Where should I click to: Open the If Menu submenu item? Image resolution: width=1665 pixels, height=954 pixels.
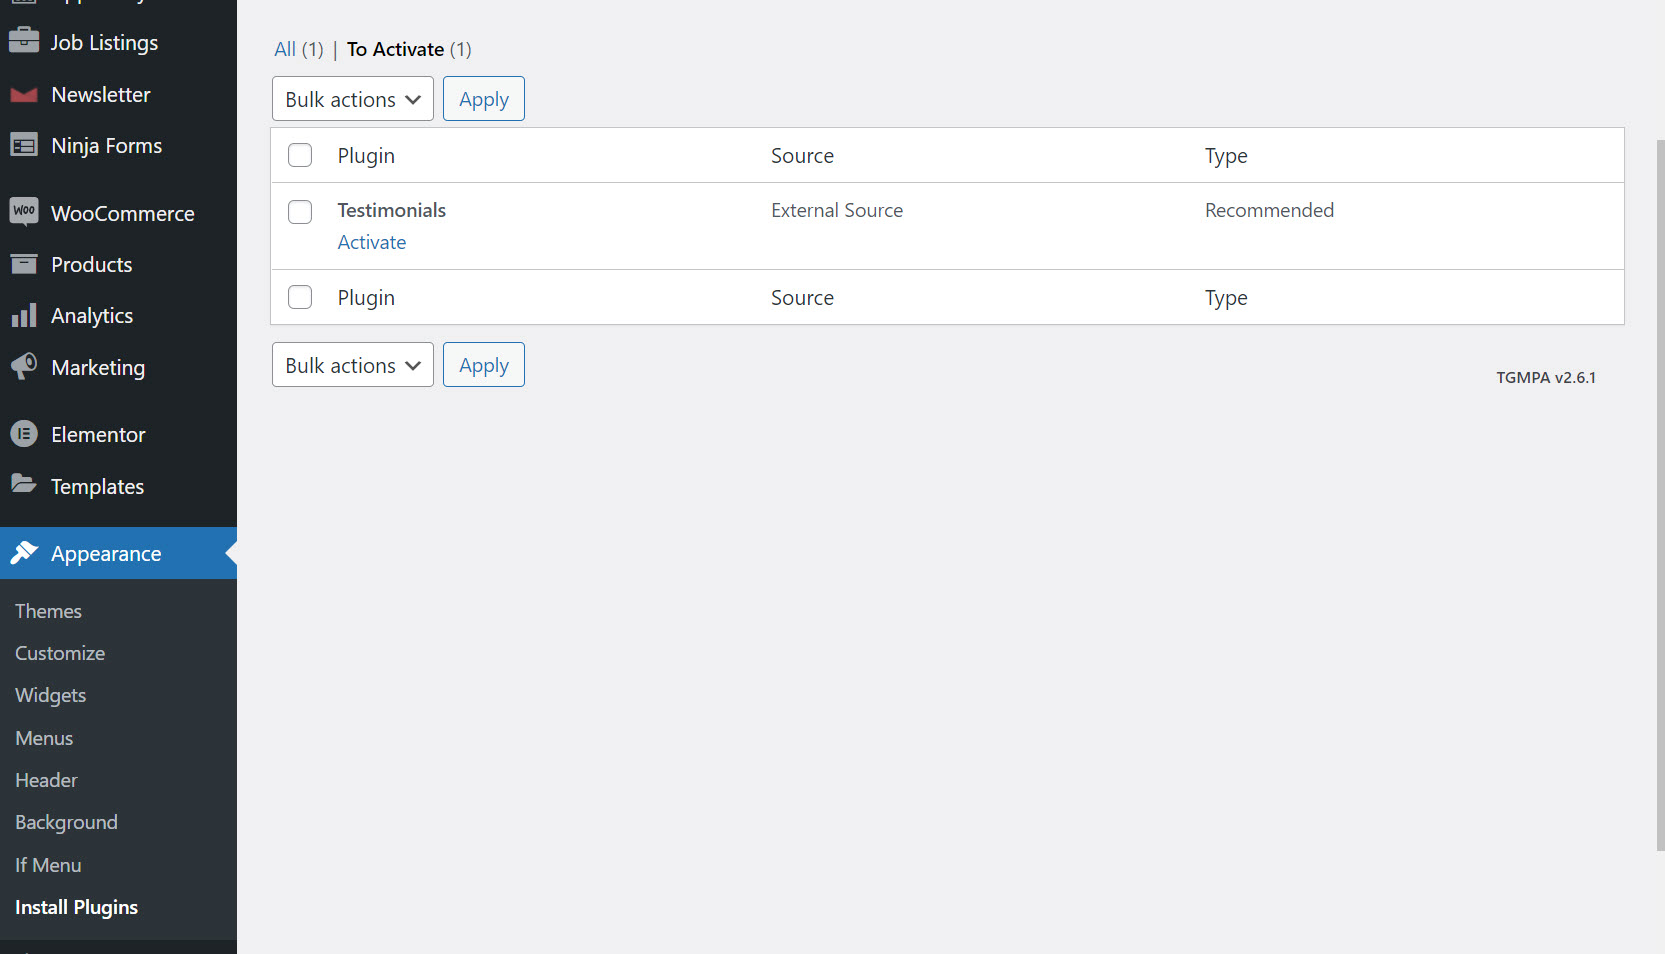coord(48,865)
